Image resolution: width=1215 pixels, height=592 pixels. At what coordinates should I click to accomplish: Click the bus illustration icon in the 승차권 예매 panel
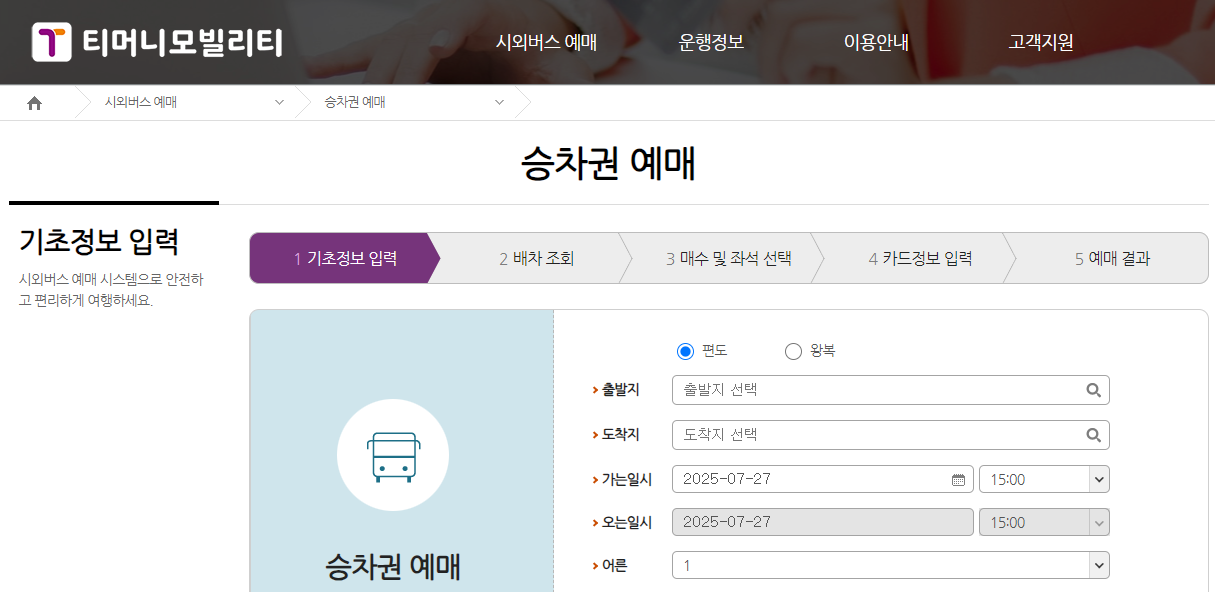pos(392,453)
